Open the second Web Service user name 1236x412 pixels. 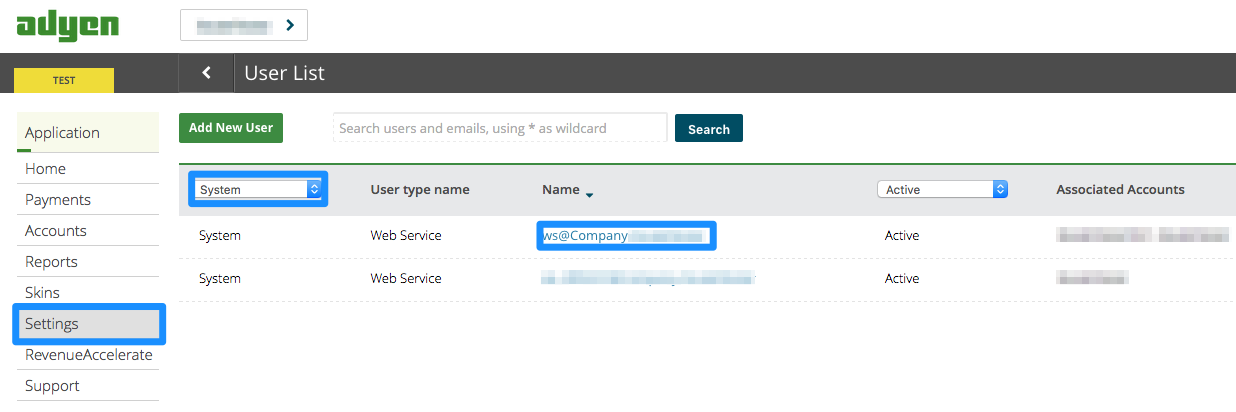[x=647, y=278]
